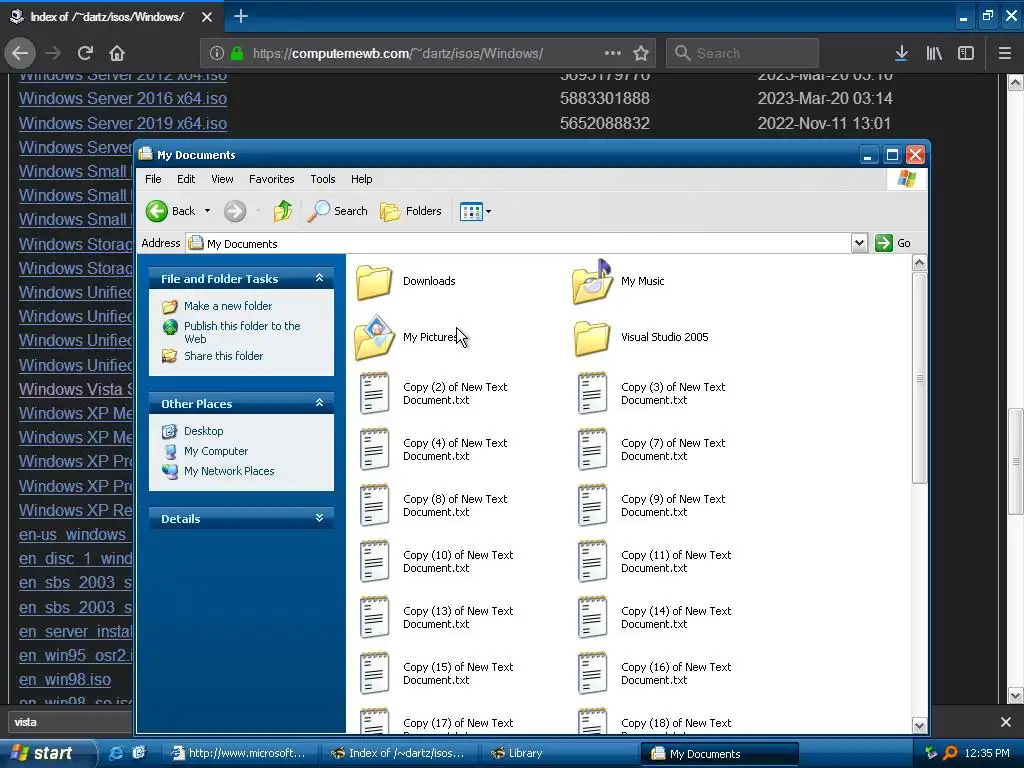Click Make a new folder
The height and width of the screenshot is (768, 1024).
[x=228, y=306]
